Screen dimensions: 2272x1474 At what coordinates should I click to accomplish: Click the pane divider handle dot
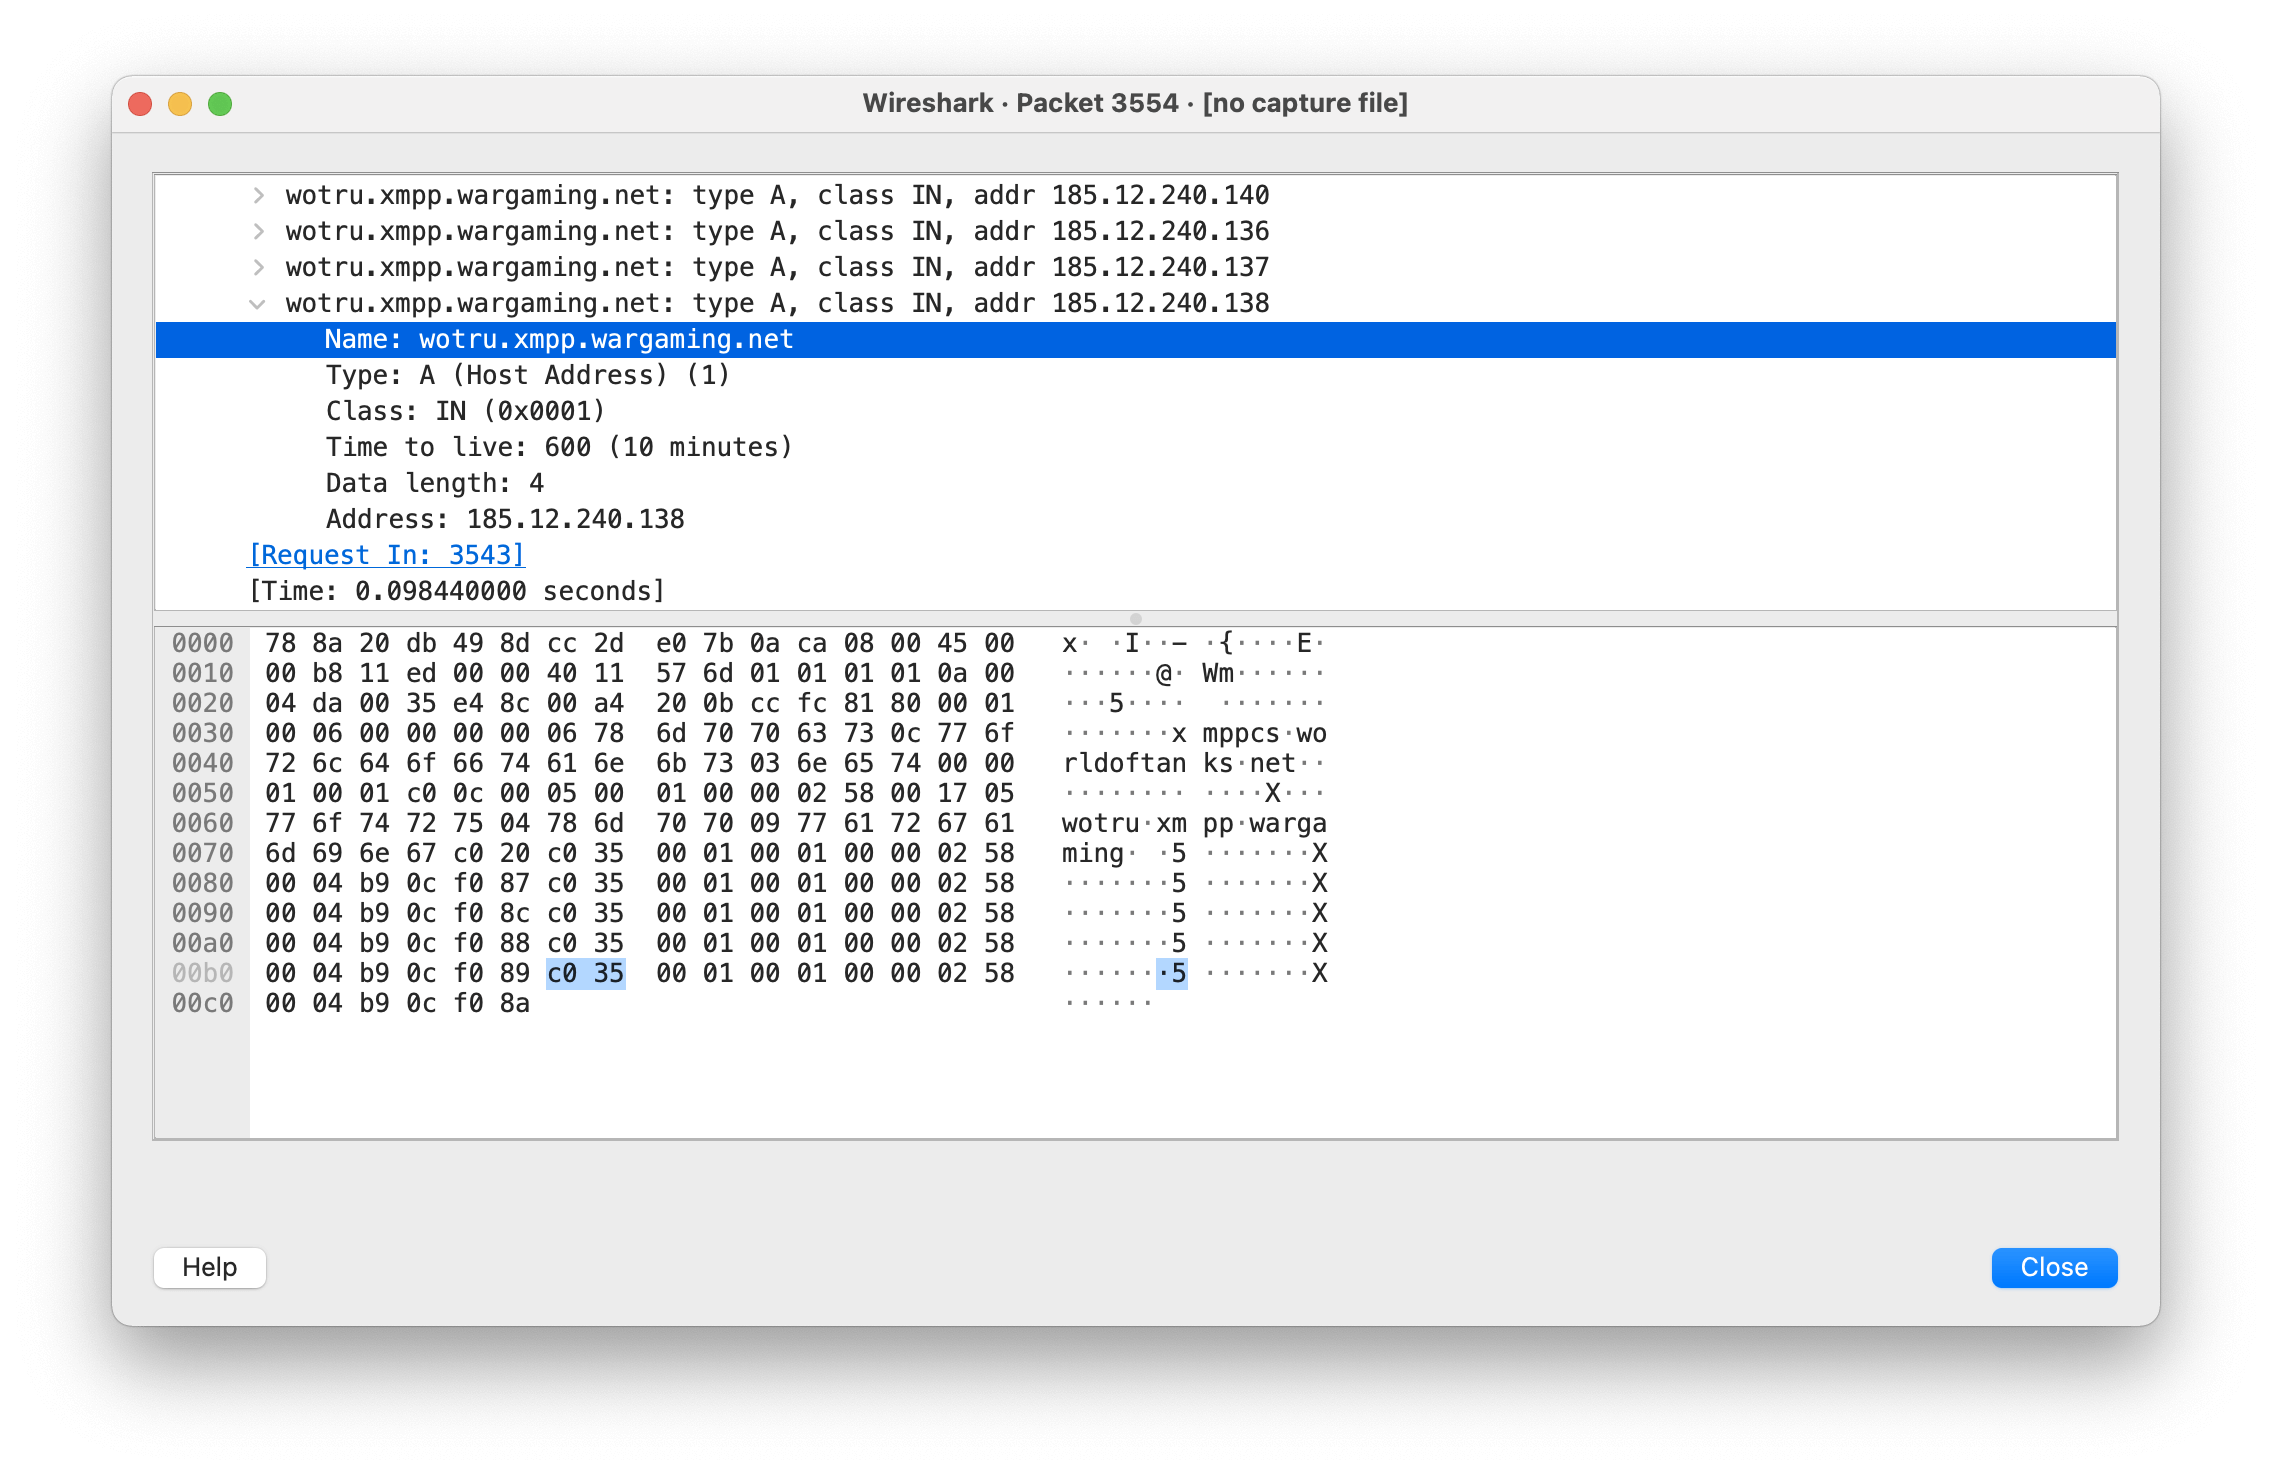point(1135,619)
